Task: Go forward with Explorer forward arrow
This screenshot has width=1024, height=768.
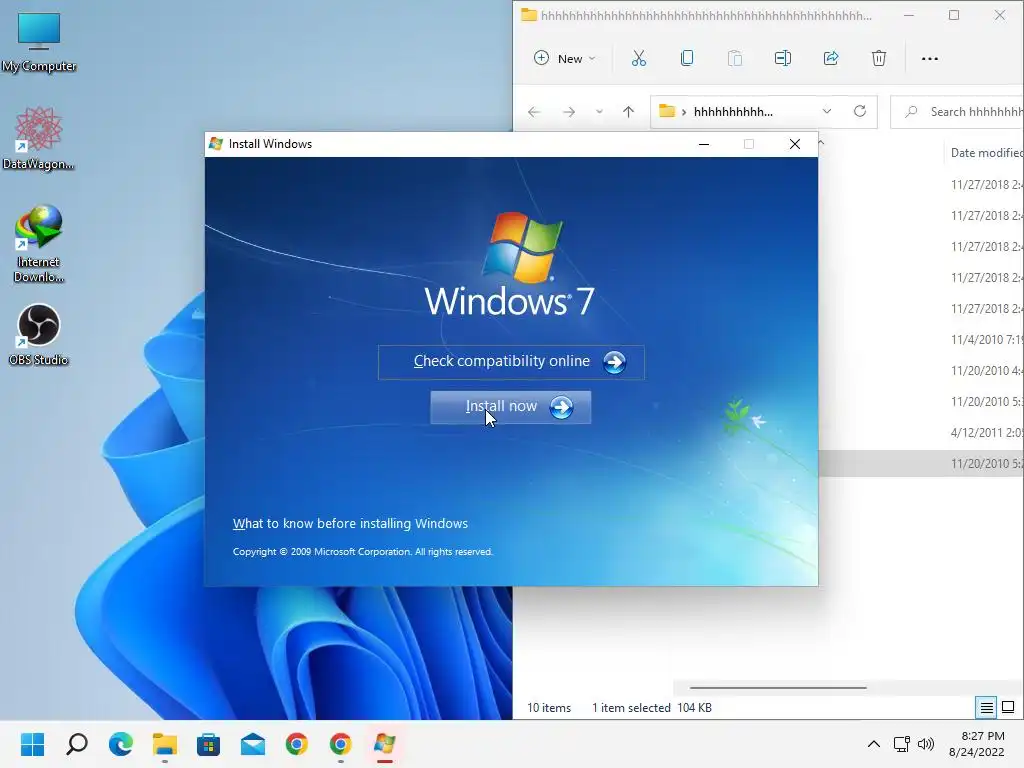Action: tap(569, 112)
